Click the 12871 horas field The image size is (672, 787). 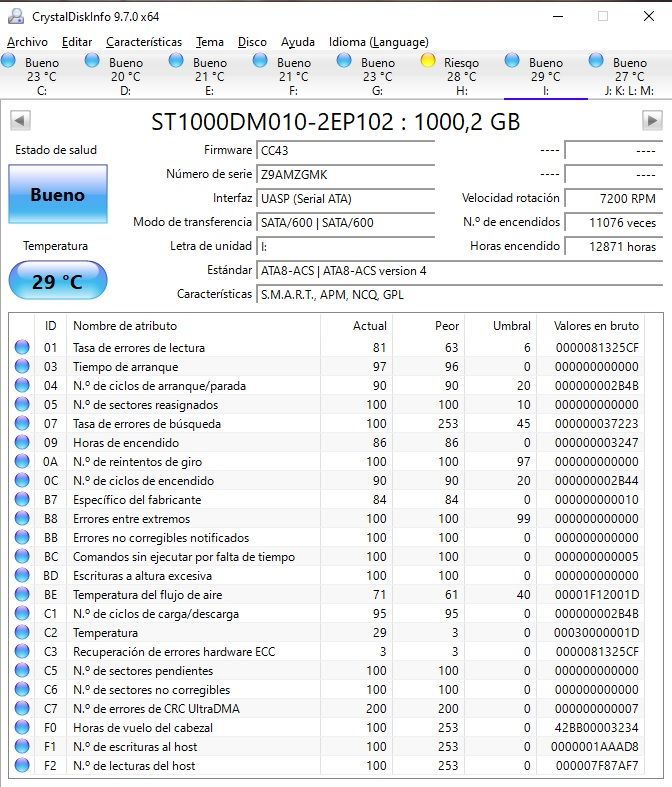tap(613, 246)
